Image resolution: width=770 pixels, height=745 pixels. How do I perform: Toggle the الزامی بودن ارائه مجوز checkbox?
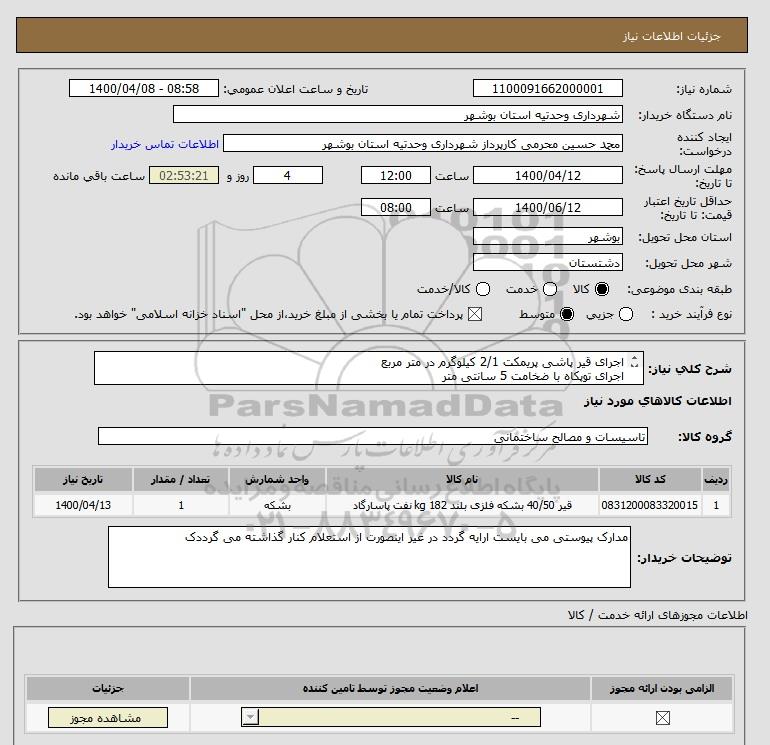pyautogui.click(x=662, y=718)
